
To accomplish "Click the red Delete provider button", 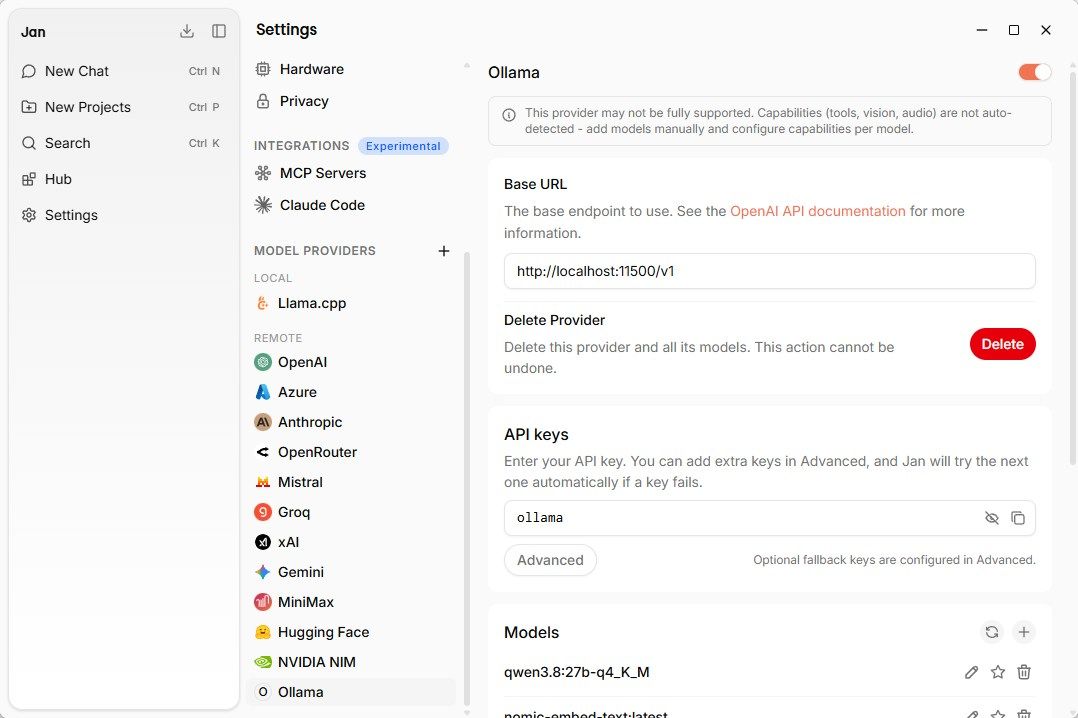I will pos(1002,344).
